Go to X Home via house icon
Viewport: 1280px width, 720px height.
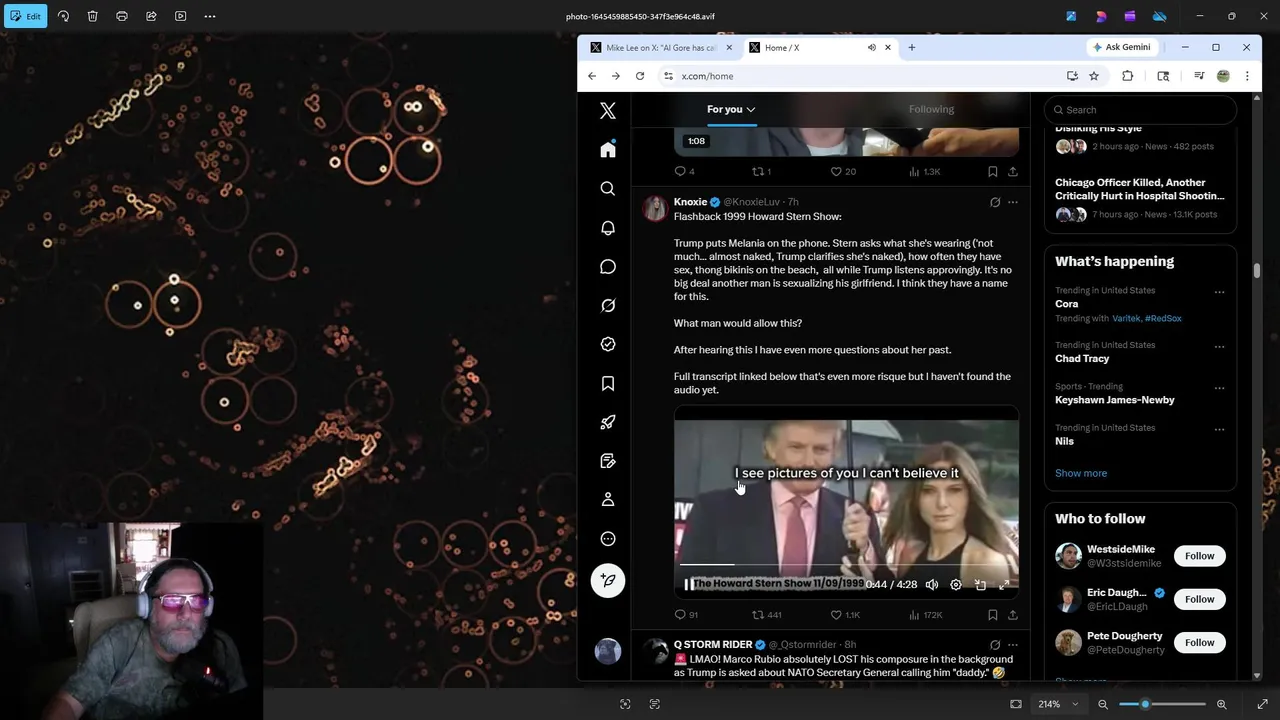(608, 150)
